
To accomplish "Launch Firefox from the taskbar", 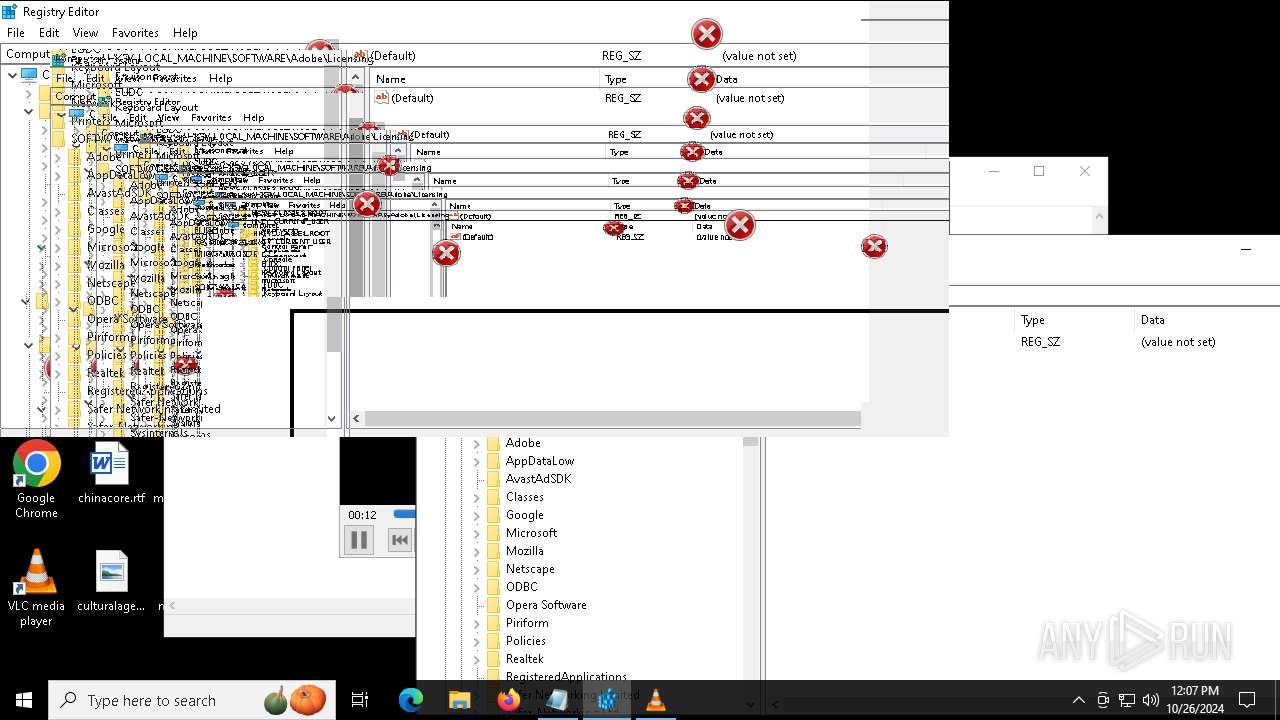I will tap(508, 700).
